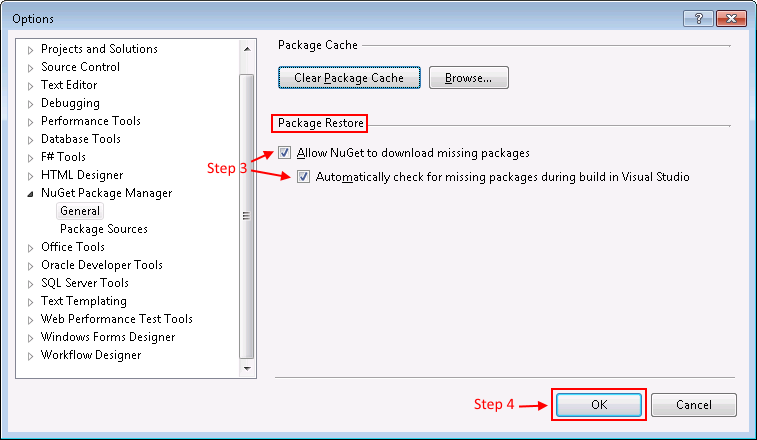Viewport: 757px width, 440px height.
Task: Select the General tree item
Action: [80, 211]
